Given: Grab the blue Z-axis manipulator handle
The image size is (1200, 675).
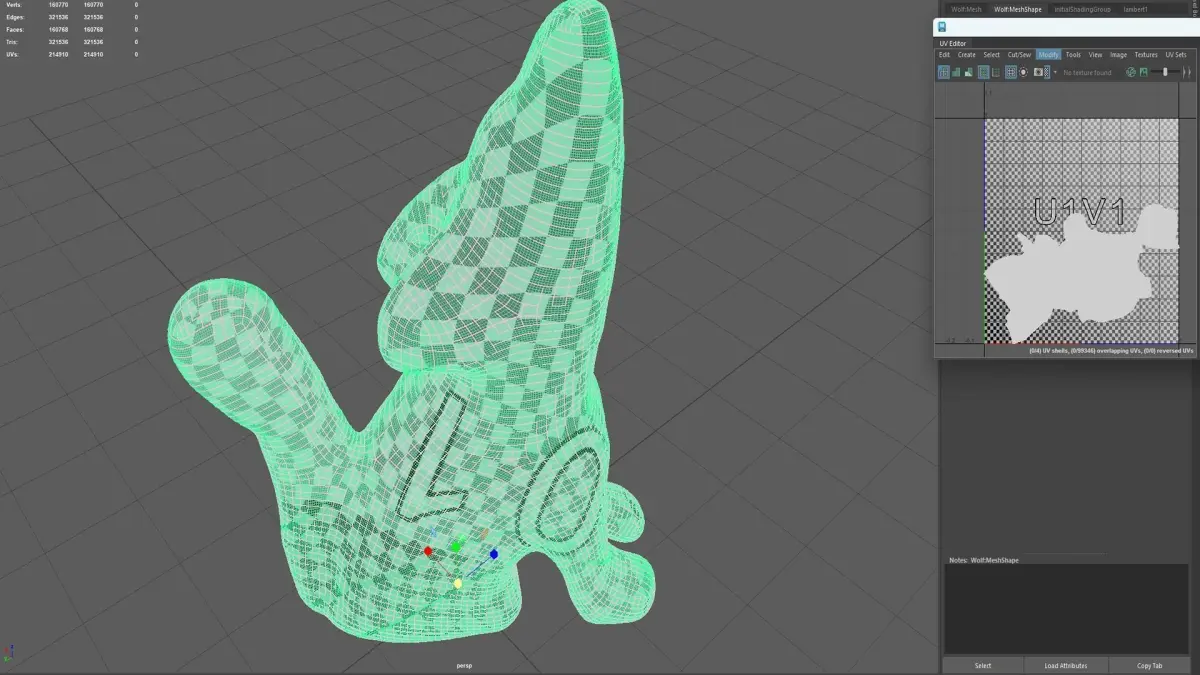Looking at the screenshot, I should (x=494, y=554).
